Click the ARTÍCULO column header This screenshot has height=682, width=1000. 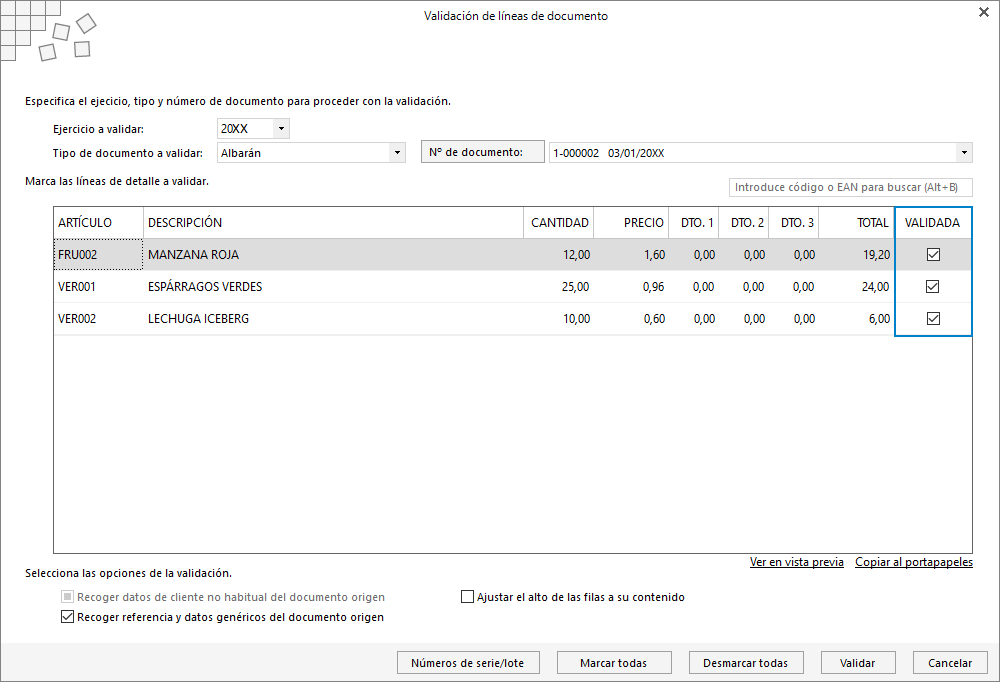tap(98, 223)
